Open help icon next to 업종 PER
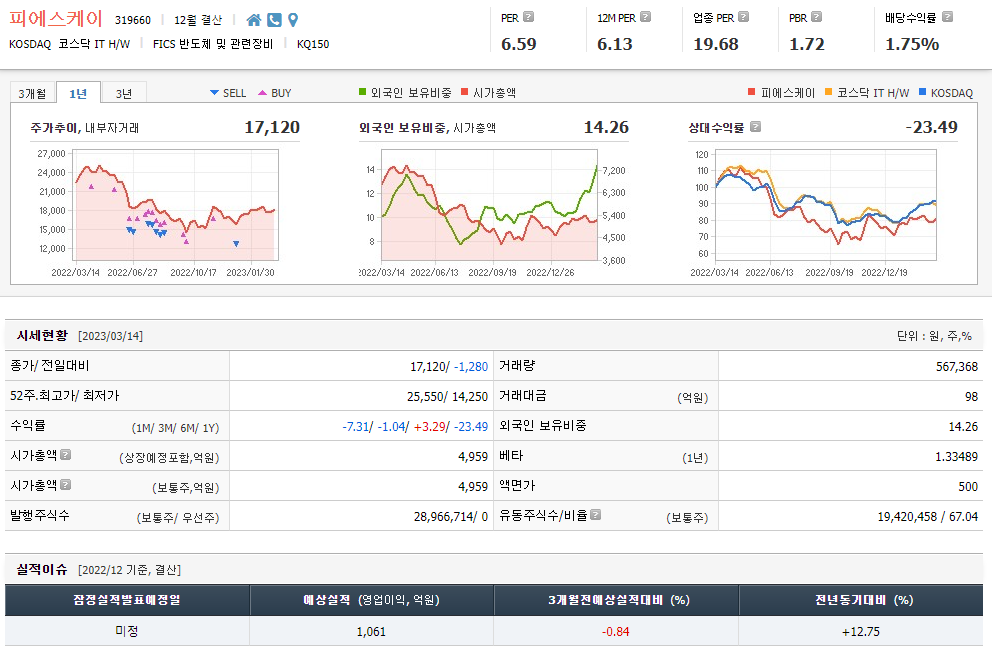 click(x=744, y=17)
